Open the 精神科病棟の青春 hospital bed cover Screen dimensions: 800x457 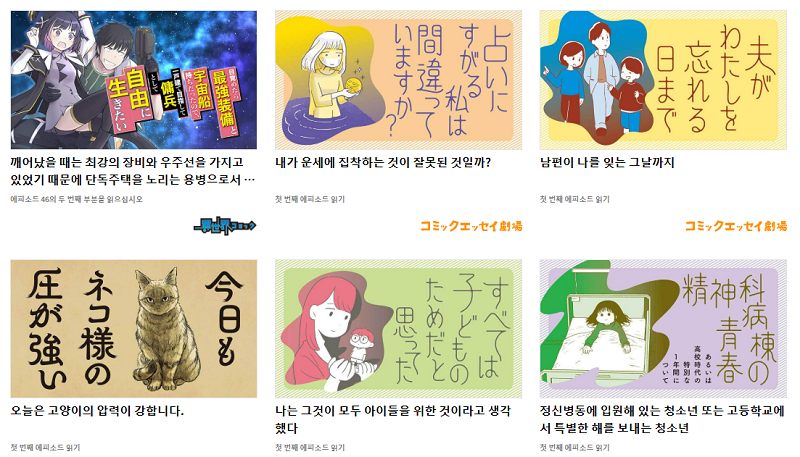click(663, 328)
